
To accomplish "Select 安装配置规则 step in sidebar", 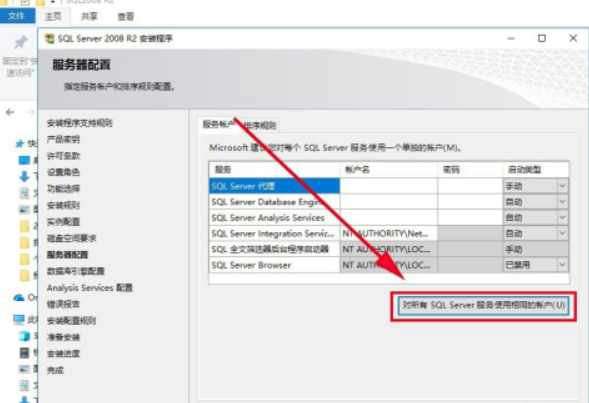I will point(71,320).
